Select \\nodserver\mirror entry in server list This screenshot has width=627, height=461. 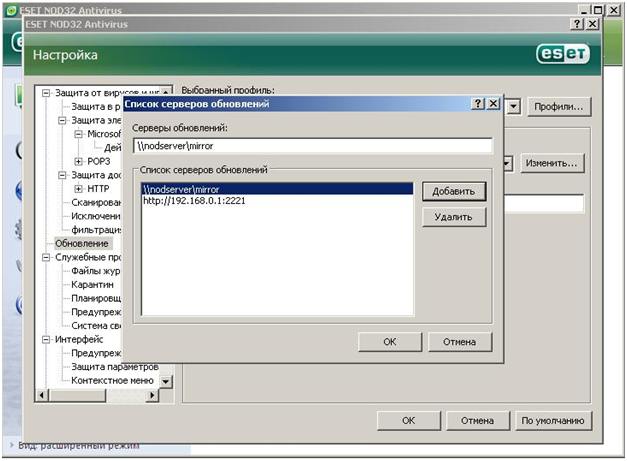pos(277,189)
